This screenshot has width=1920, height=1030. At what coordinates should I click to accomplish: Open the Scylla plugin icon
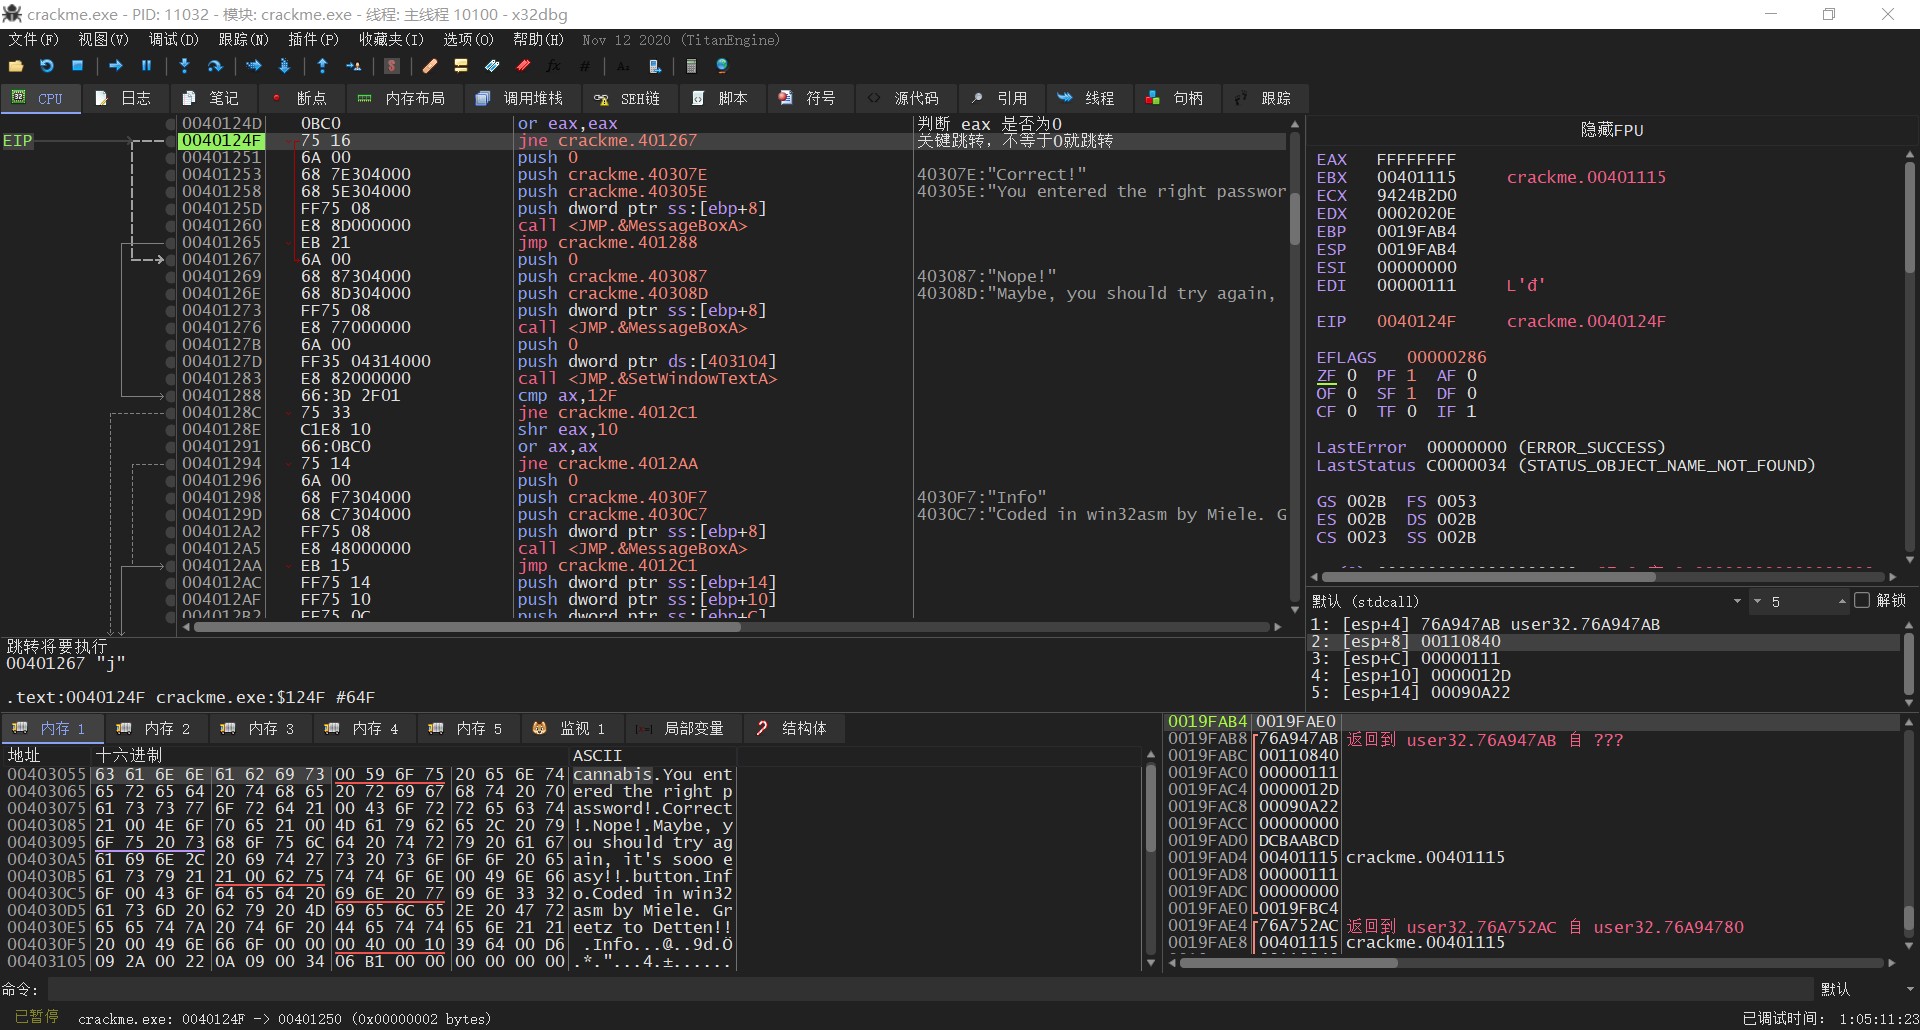392,66
